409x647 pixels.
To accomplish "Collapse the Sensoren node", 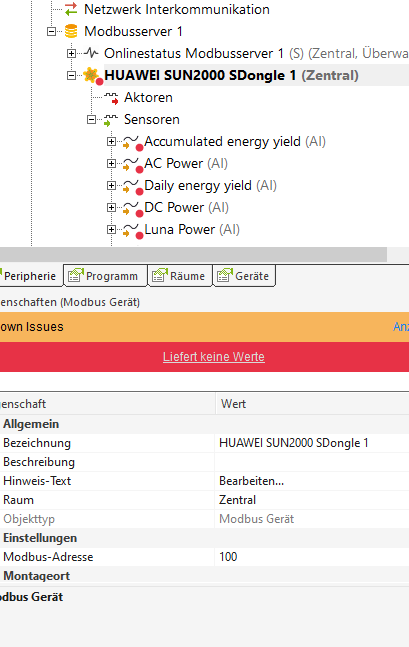I will 91,120.
